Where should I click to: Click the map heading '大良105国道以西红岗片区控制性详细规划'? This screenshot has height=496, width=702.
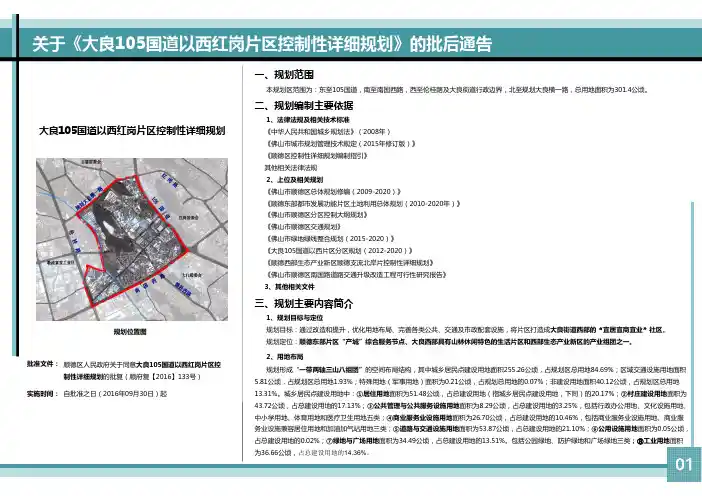click(x=130, y=131)
